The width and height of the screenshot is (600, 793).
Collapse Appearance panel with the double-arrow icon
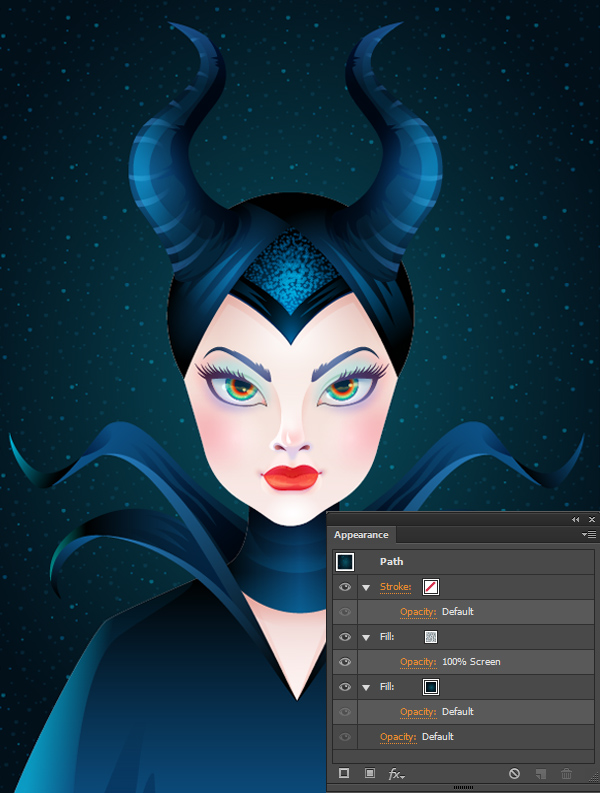click(x=576, y=519)
